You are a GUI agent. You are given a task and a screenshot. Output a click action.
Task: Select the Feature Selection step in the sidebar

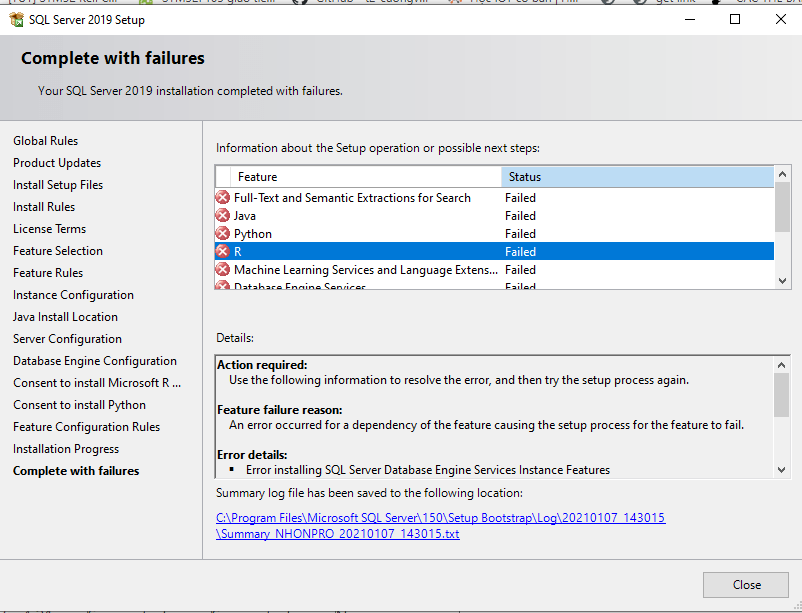tap(58, 251)
